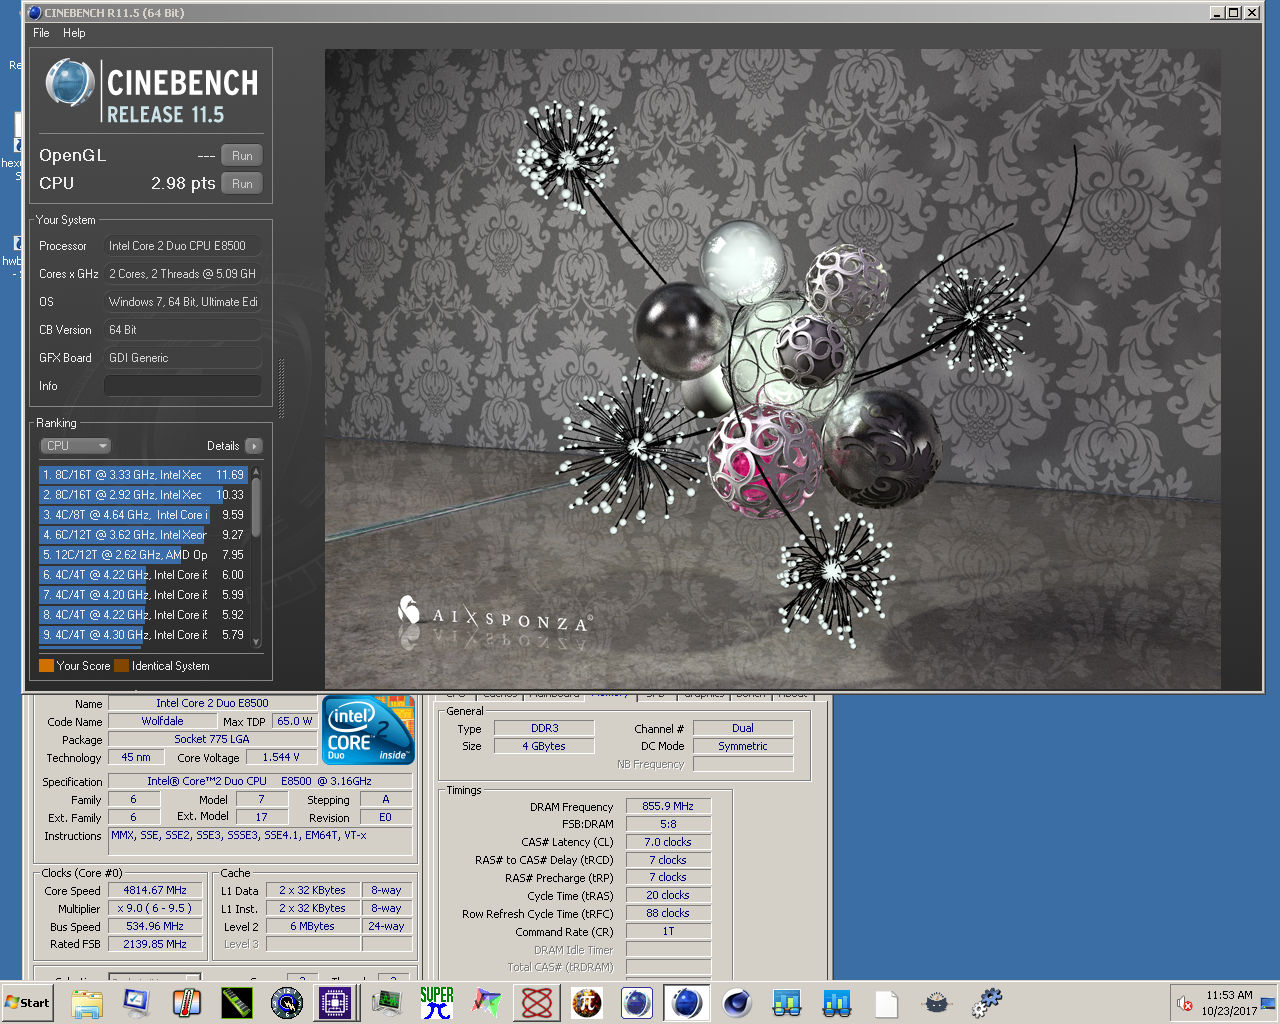1280x1024 pixels.
Task: Click the Cinebench sphere logo in left panel
Action: (70, 83)
